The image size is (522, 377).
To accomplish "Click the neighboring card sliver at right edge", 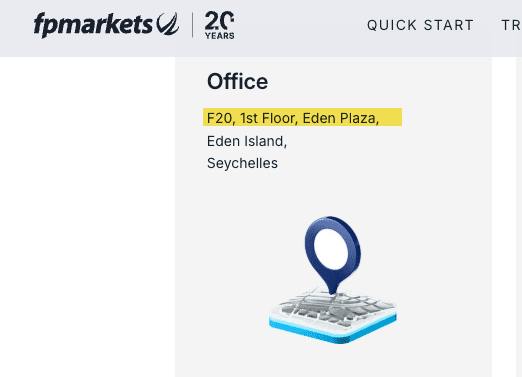I will [519, 217].
